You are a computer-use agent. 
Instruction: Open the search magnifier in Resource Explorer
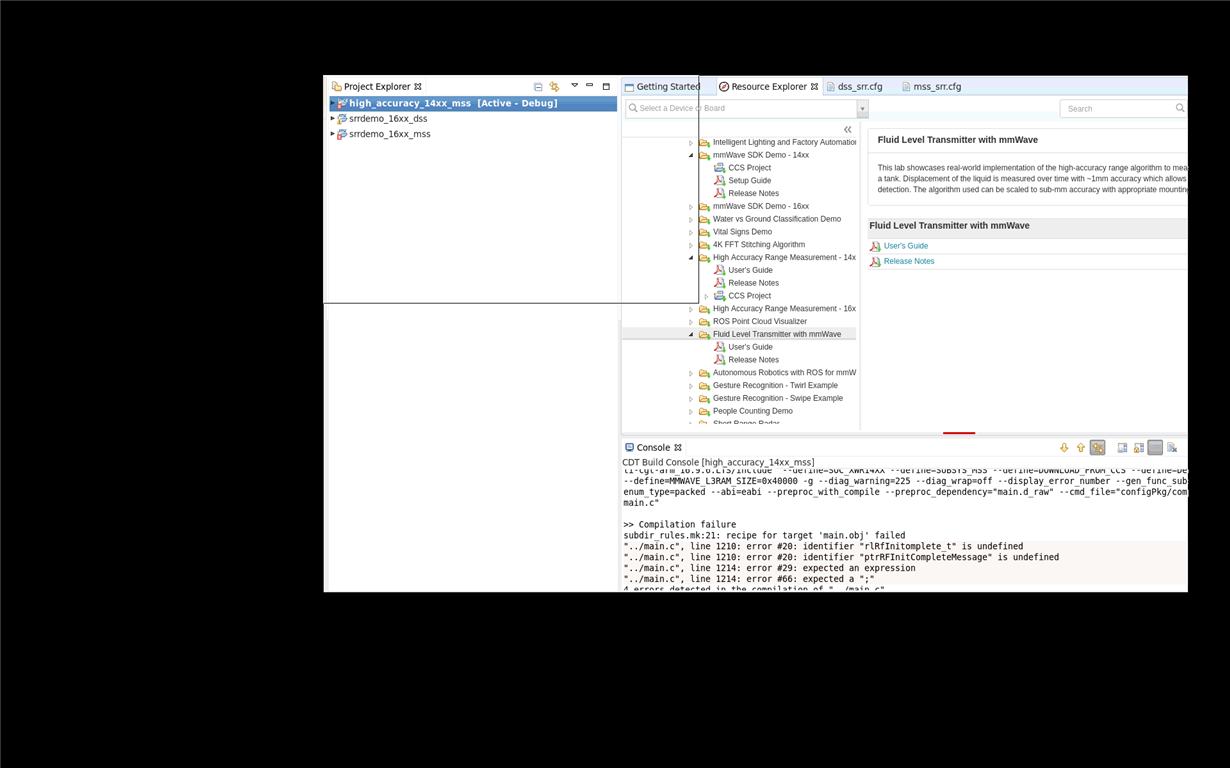(1179, 108)
